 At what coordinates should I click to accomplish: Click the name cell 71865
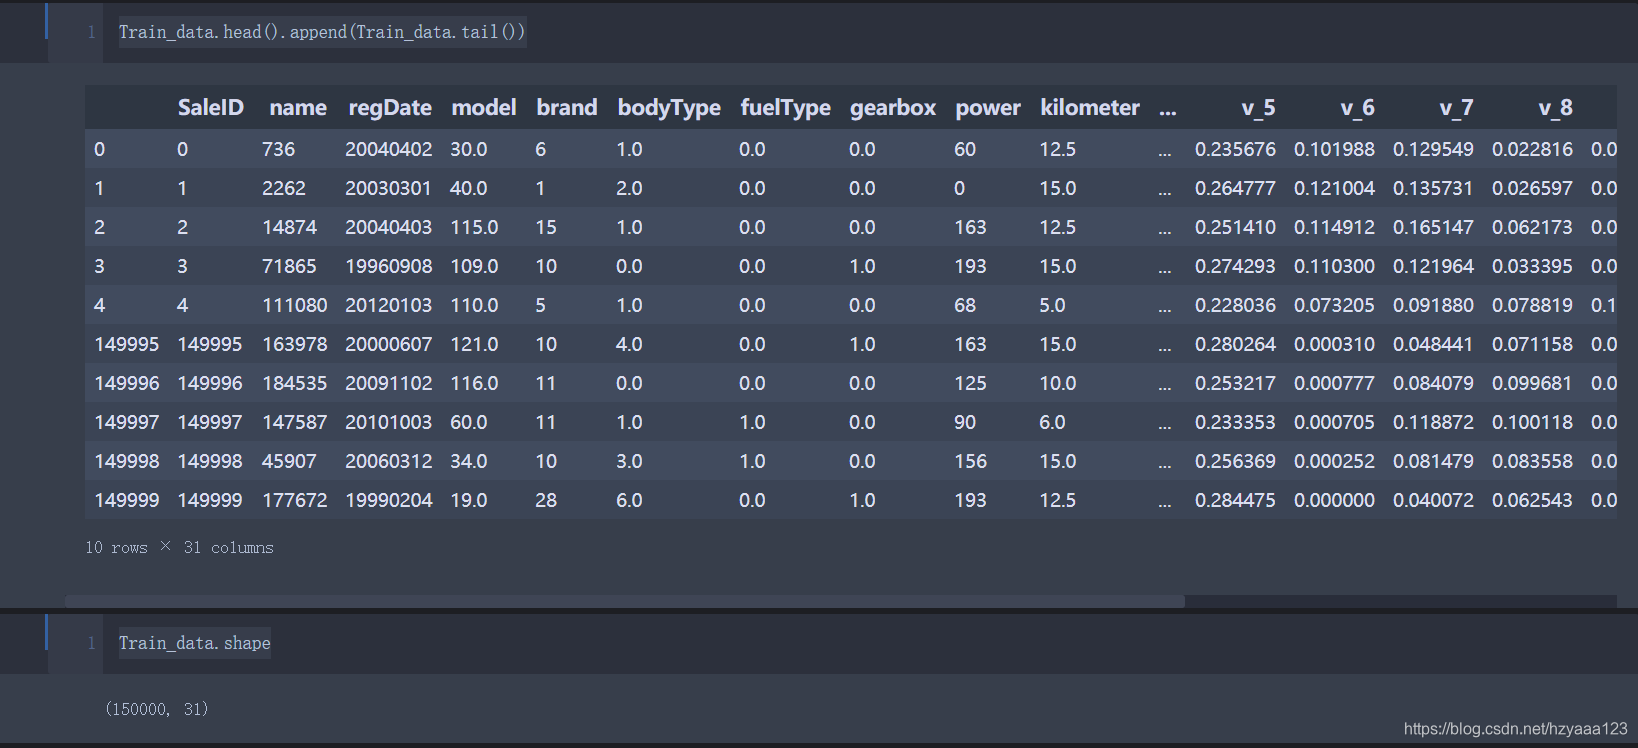(x=289, y=266)
